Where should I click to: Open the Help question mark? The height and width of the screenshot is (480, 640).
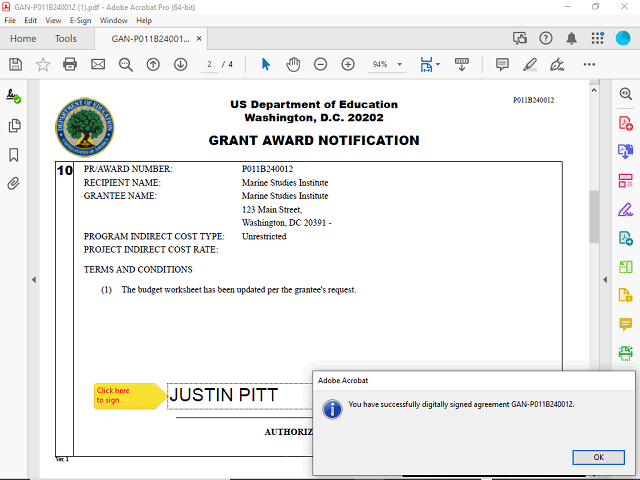(x=546, y=38)
